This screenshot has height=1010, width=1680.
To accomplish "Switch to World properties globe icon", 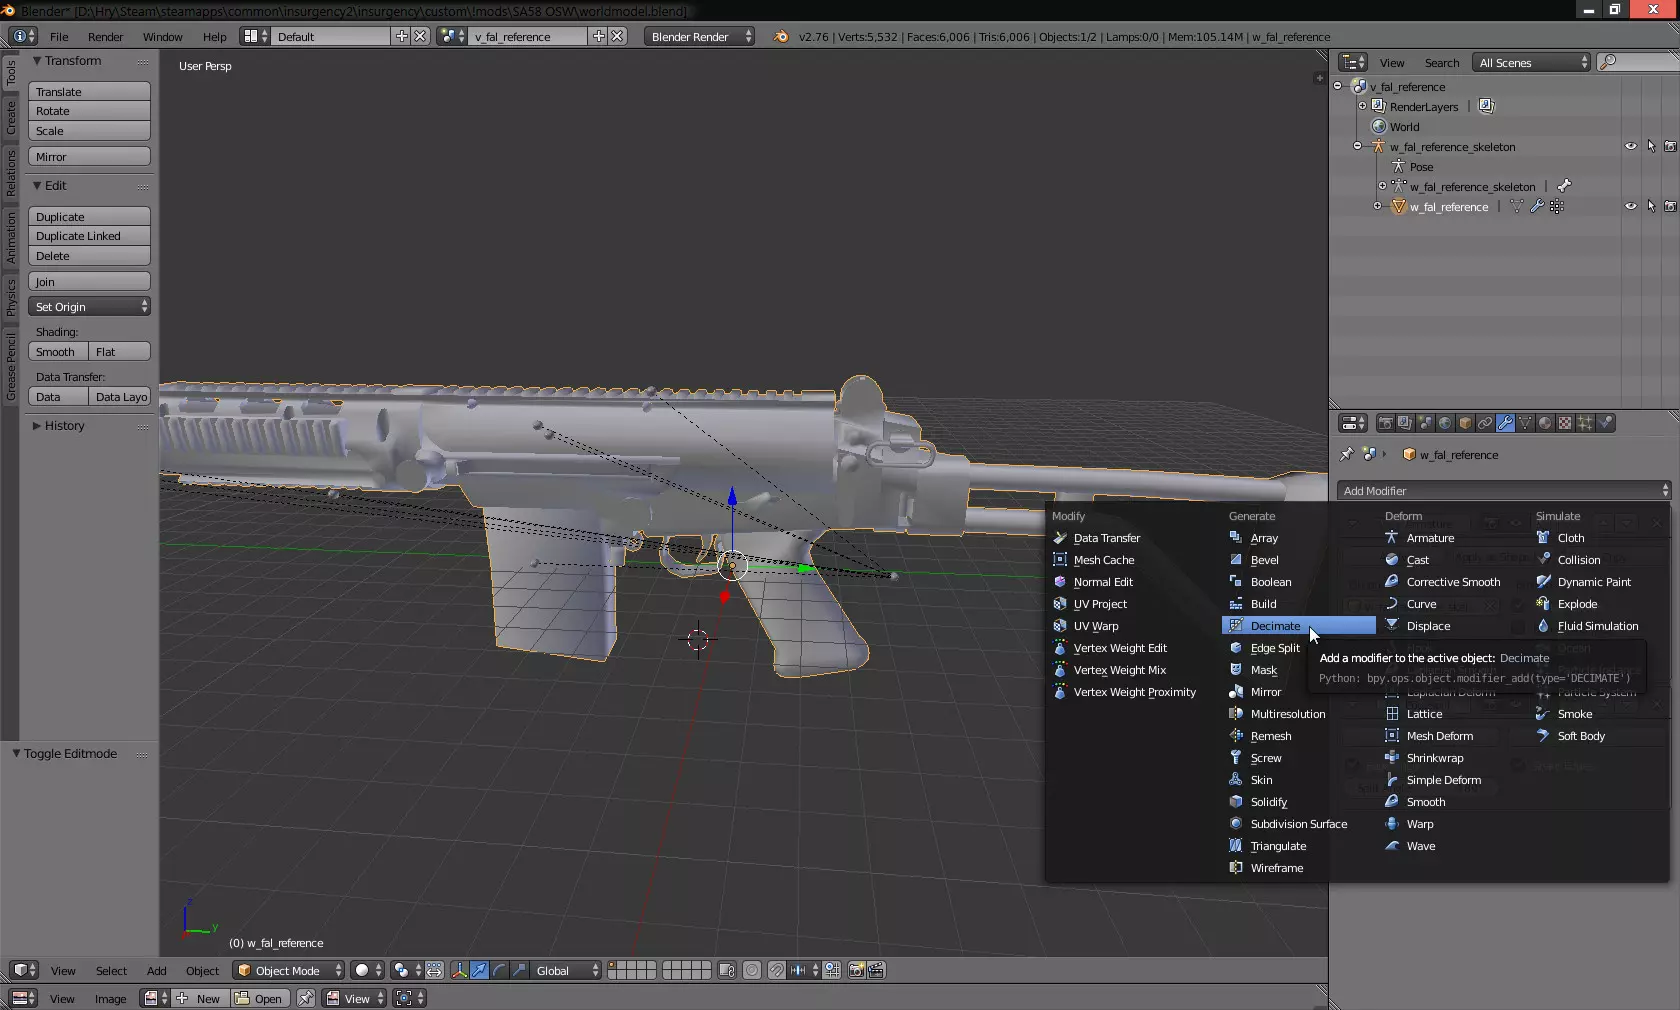I will 1445,423.
